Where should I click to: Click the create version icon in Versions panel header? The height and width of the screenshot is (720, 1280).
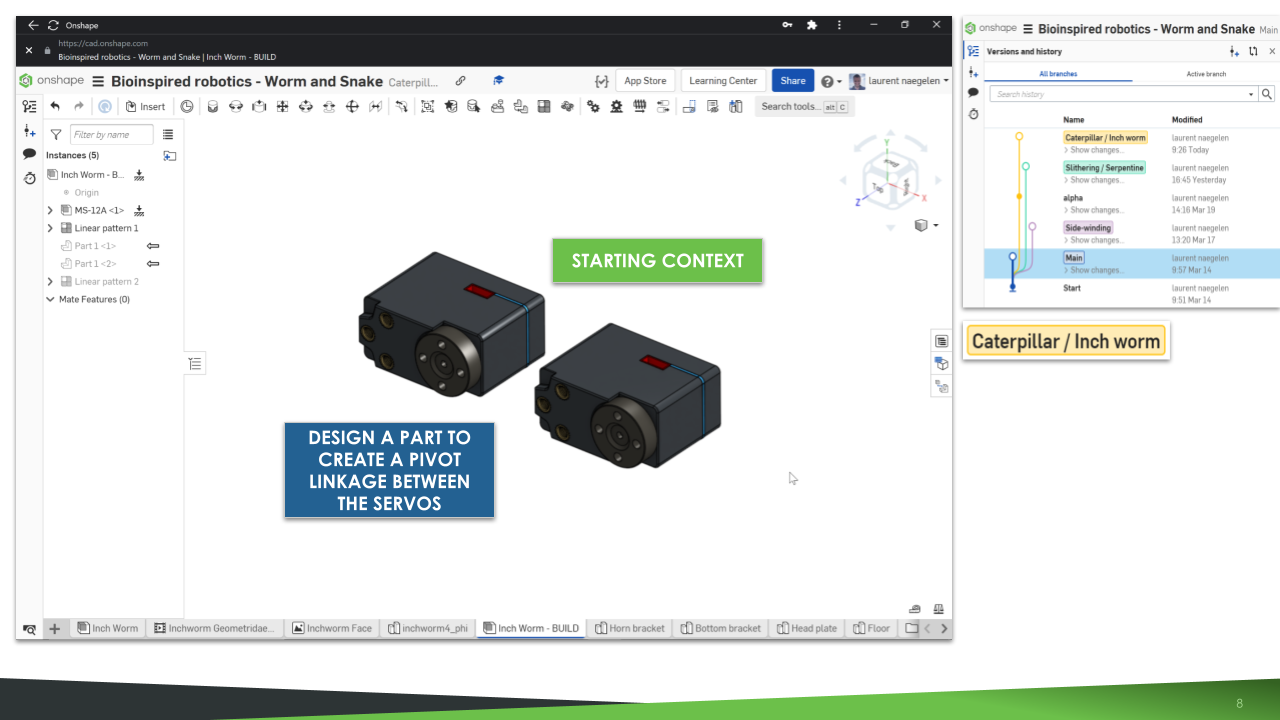[x=1234, y=51]
